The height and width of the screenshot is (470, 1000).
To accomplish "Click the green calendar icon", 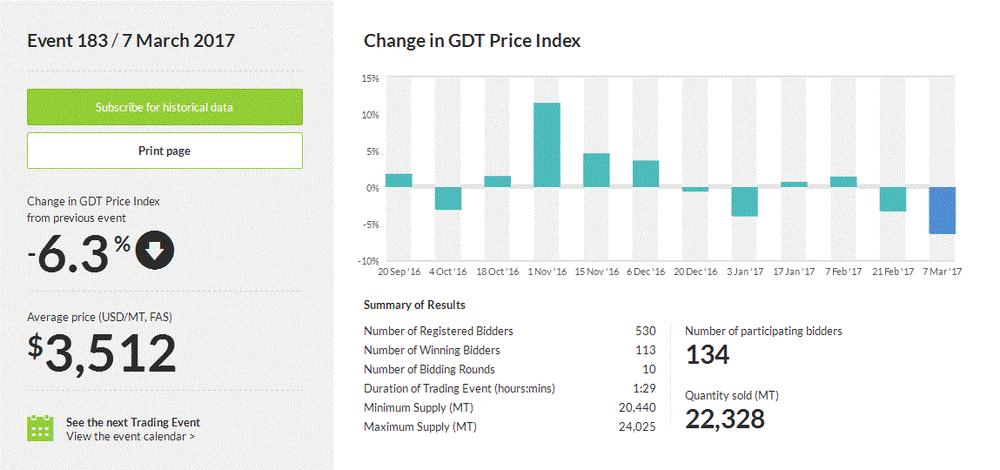I will coord(40,428).
